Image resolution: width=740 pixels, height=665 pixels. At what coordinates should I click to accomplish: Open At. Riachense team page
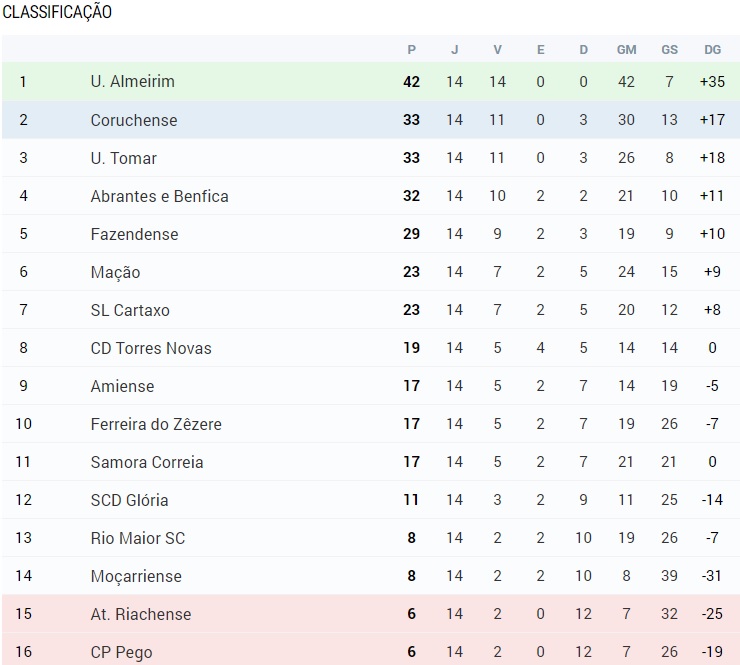tap(140, 614)
